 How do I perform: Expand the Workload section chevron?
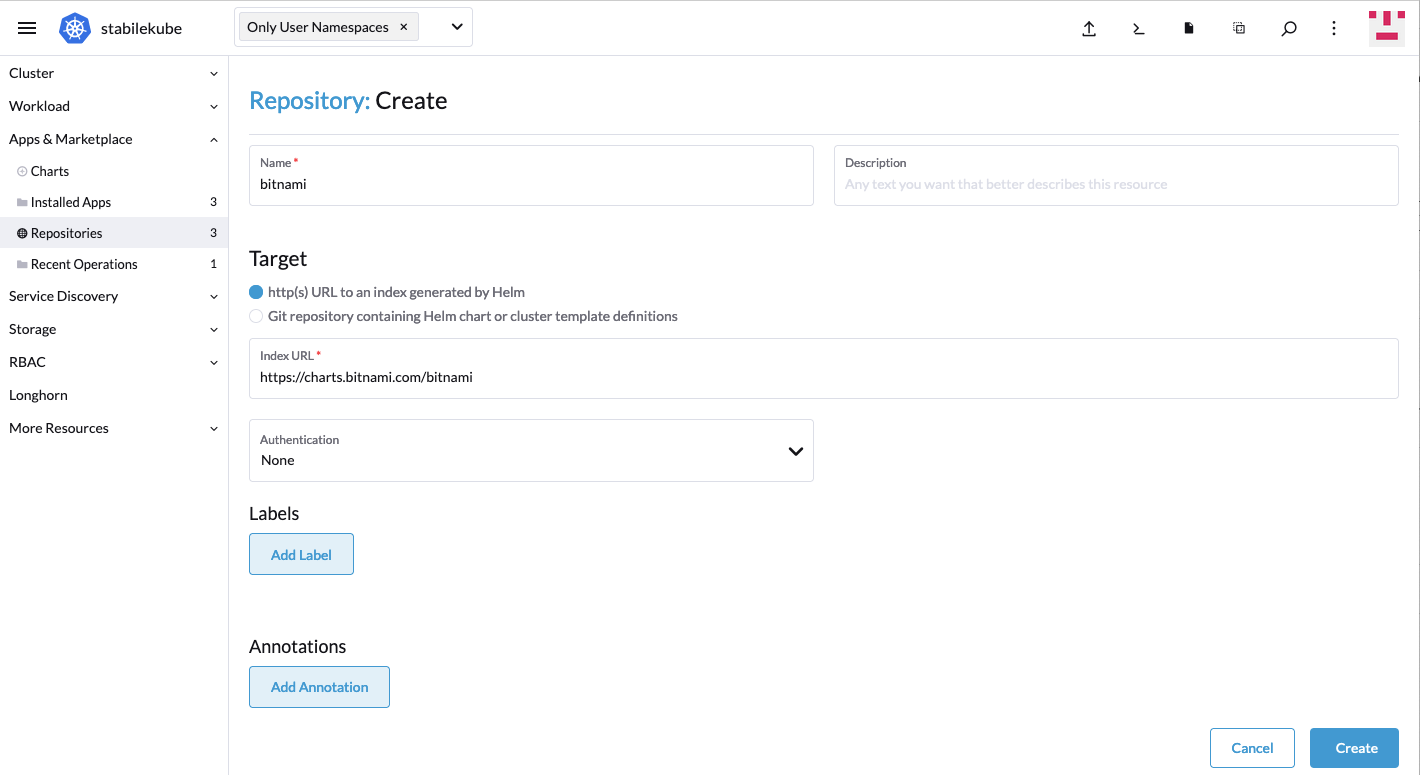coord(214,107)
